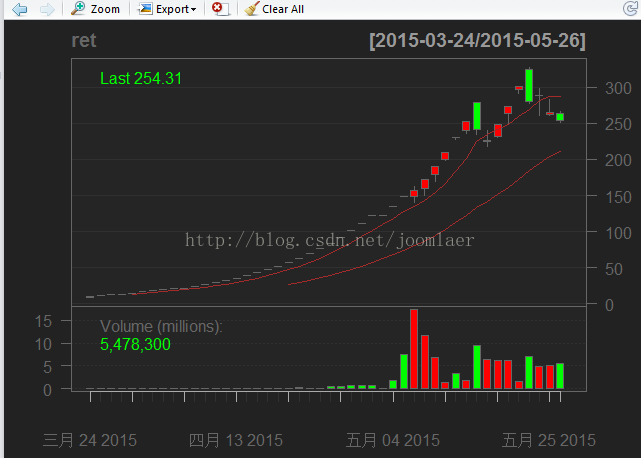Open the Zoom plot viewer
This screenshot has height=458, width=641.
[x=95, y=9]
